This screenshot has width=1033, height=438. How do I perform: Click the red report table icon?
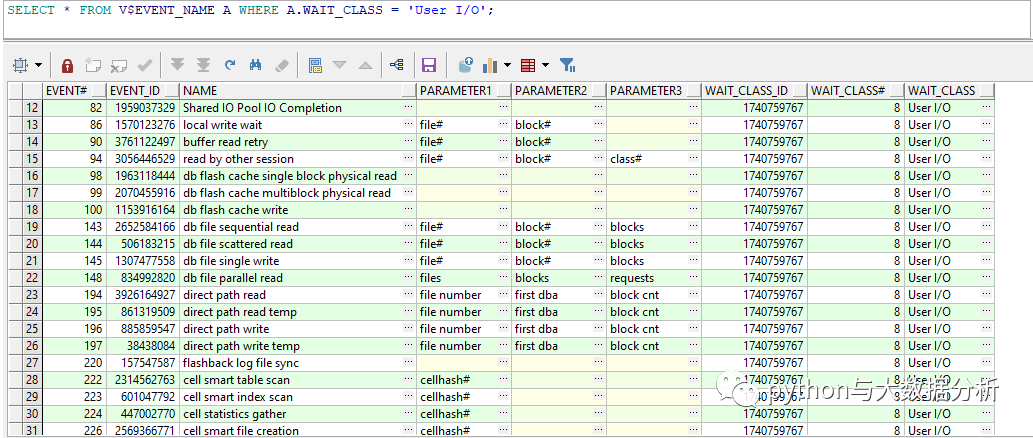528,65
